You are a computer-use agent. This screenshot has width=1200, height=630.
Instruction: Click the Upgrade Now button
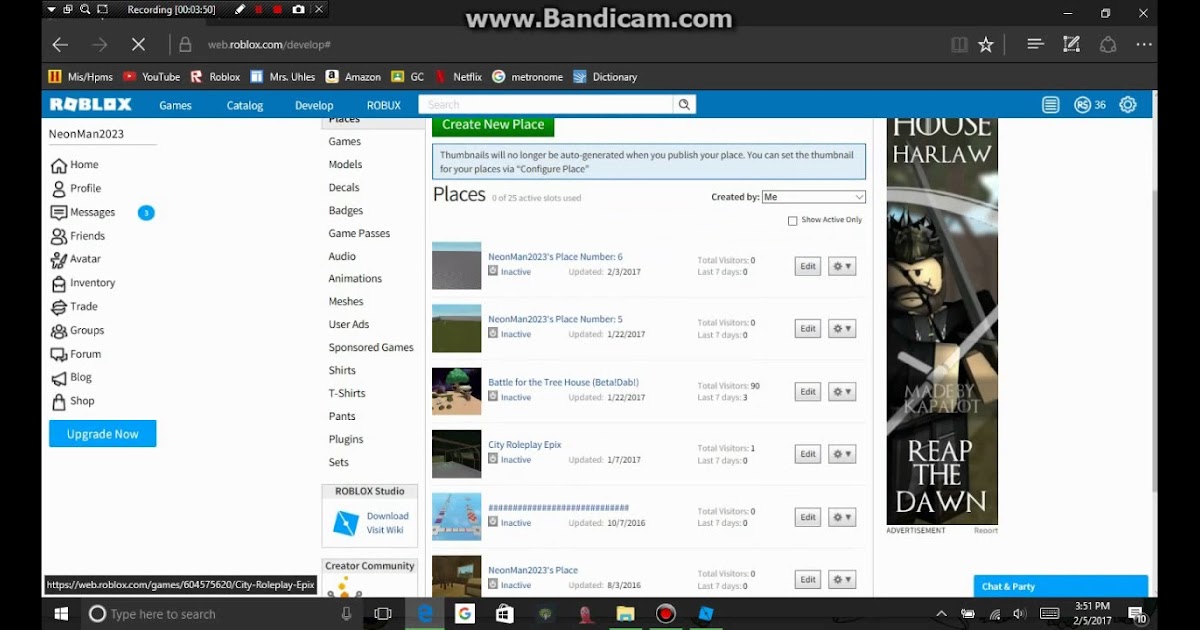tap(103, 434)
